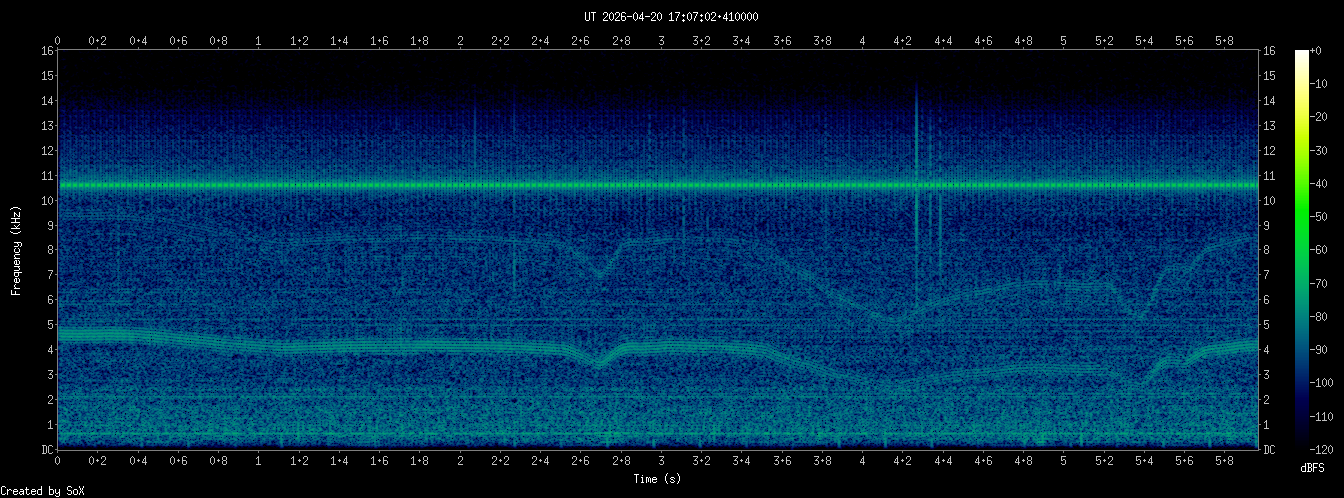Select the "Time (s)" axis label
1344x498 pixels.
tap(660, 479)
